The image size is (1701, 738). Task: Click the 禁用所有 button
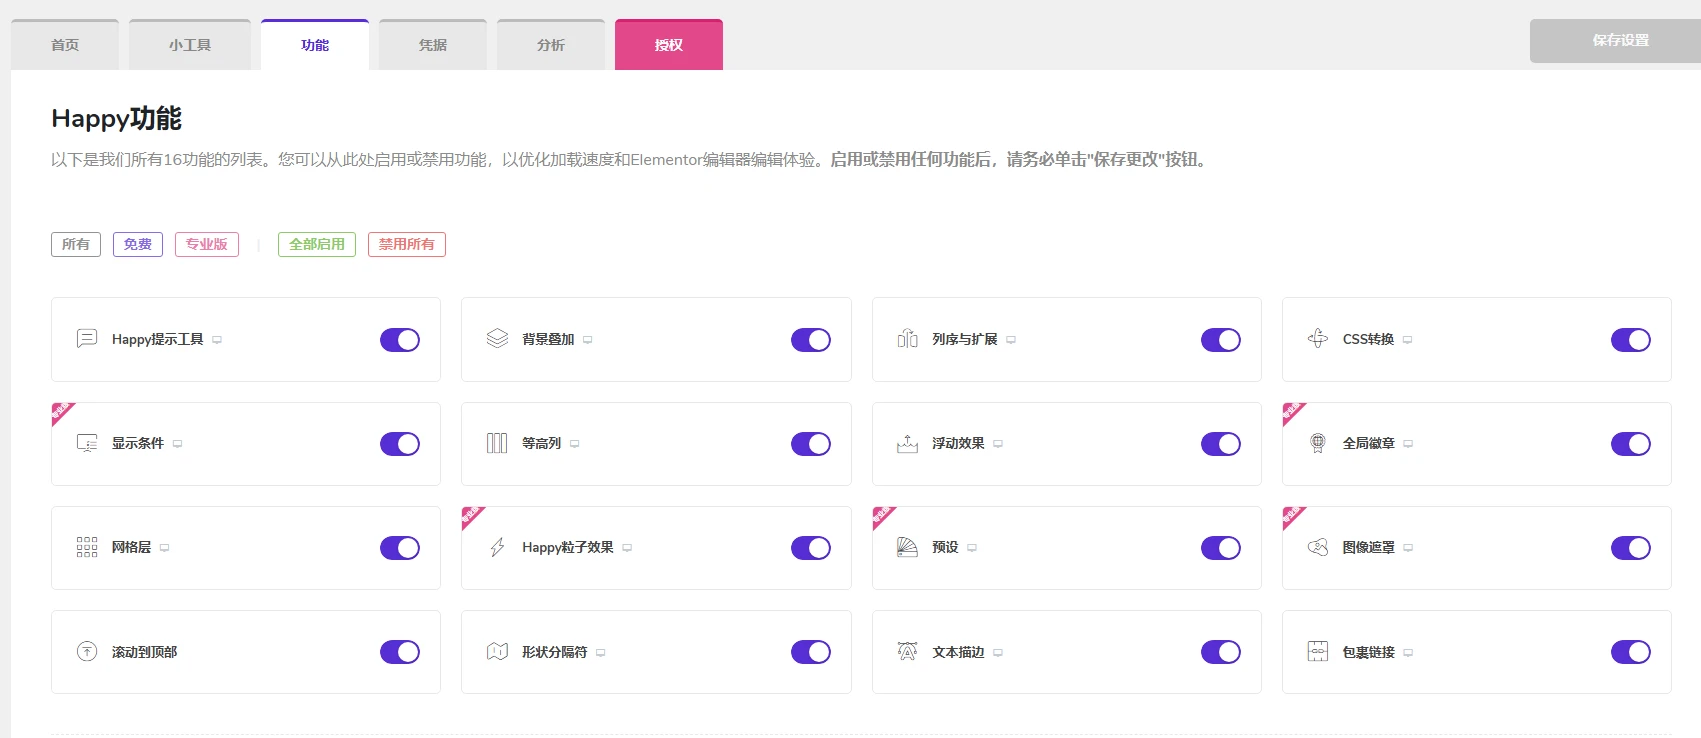[x=407, y=244]
